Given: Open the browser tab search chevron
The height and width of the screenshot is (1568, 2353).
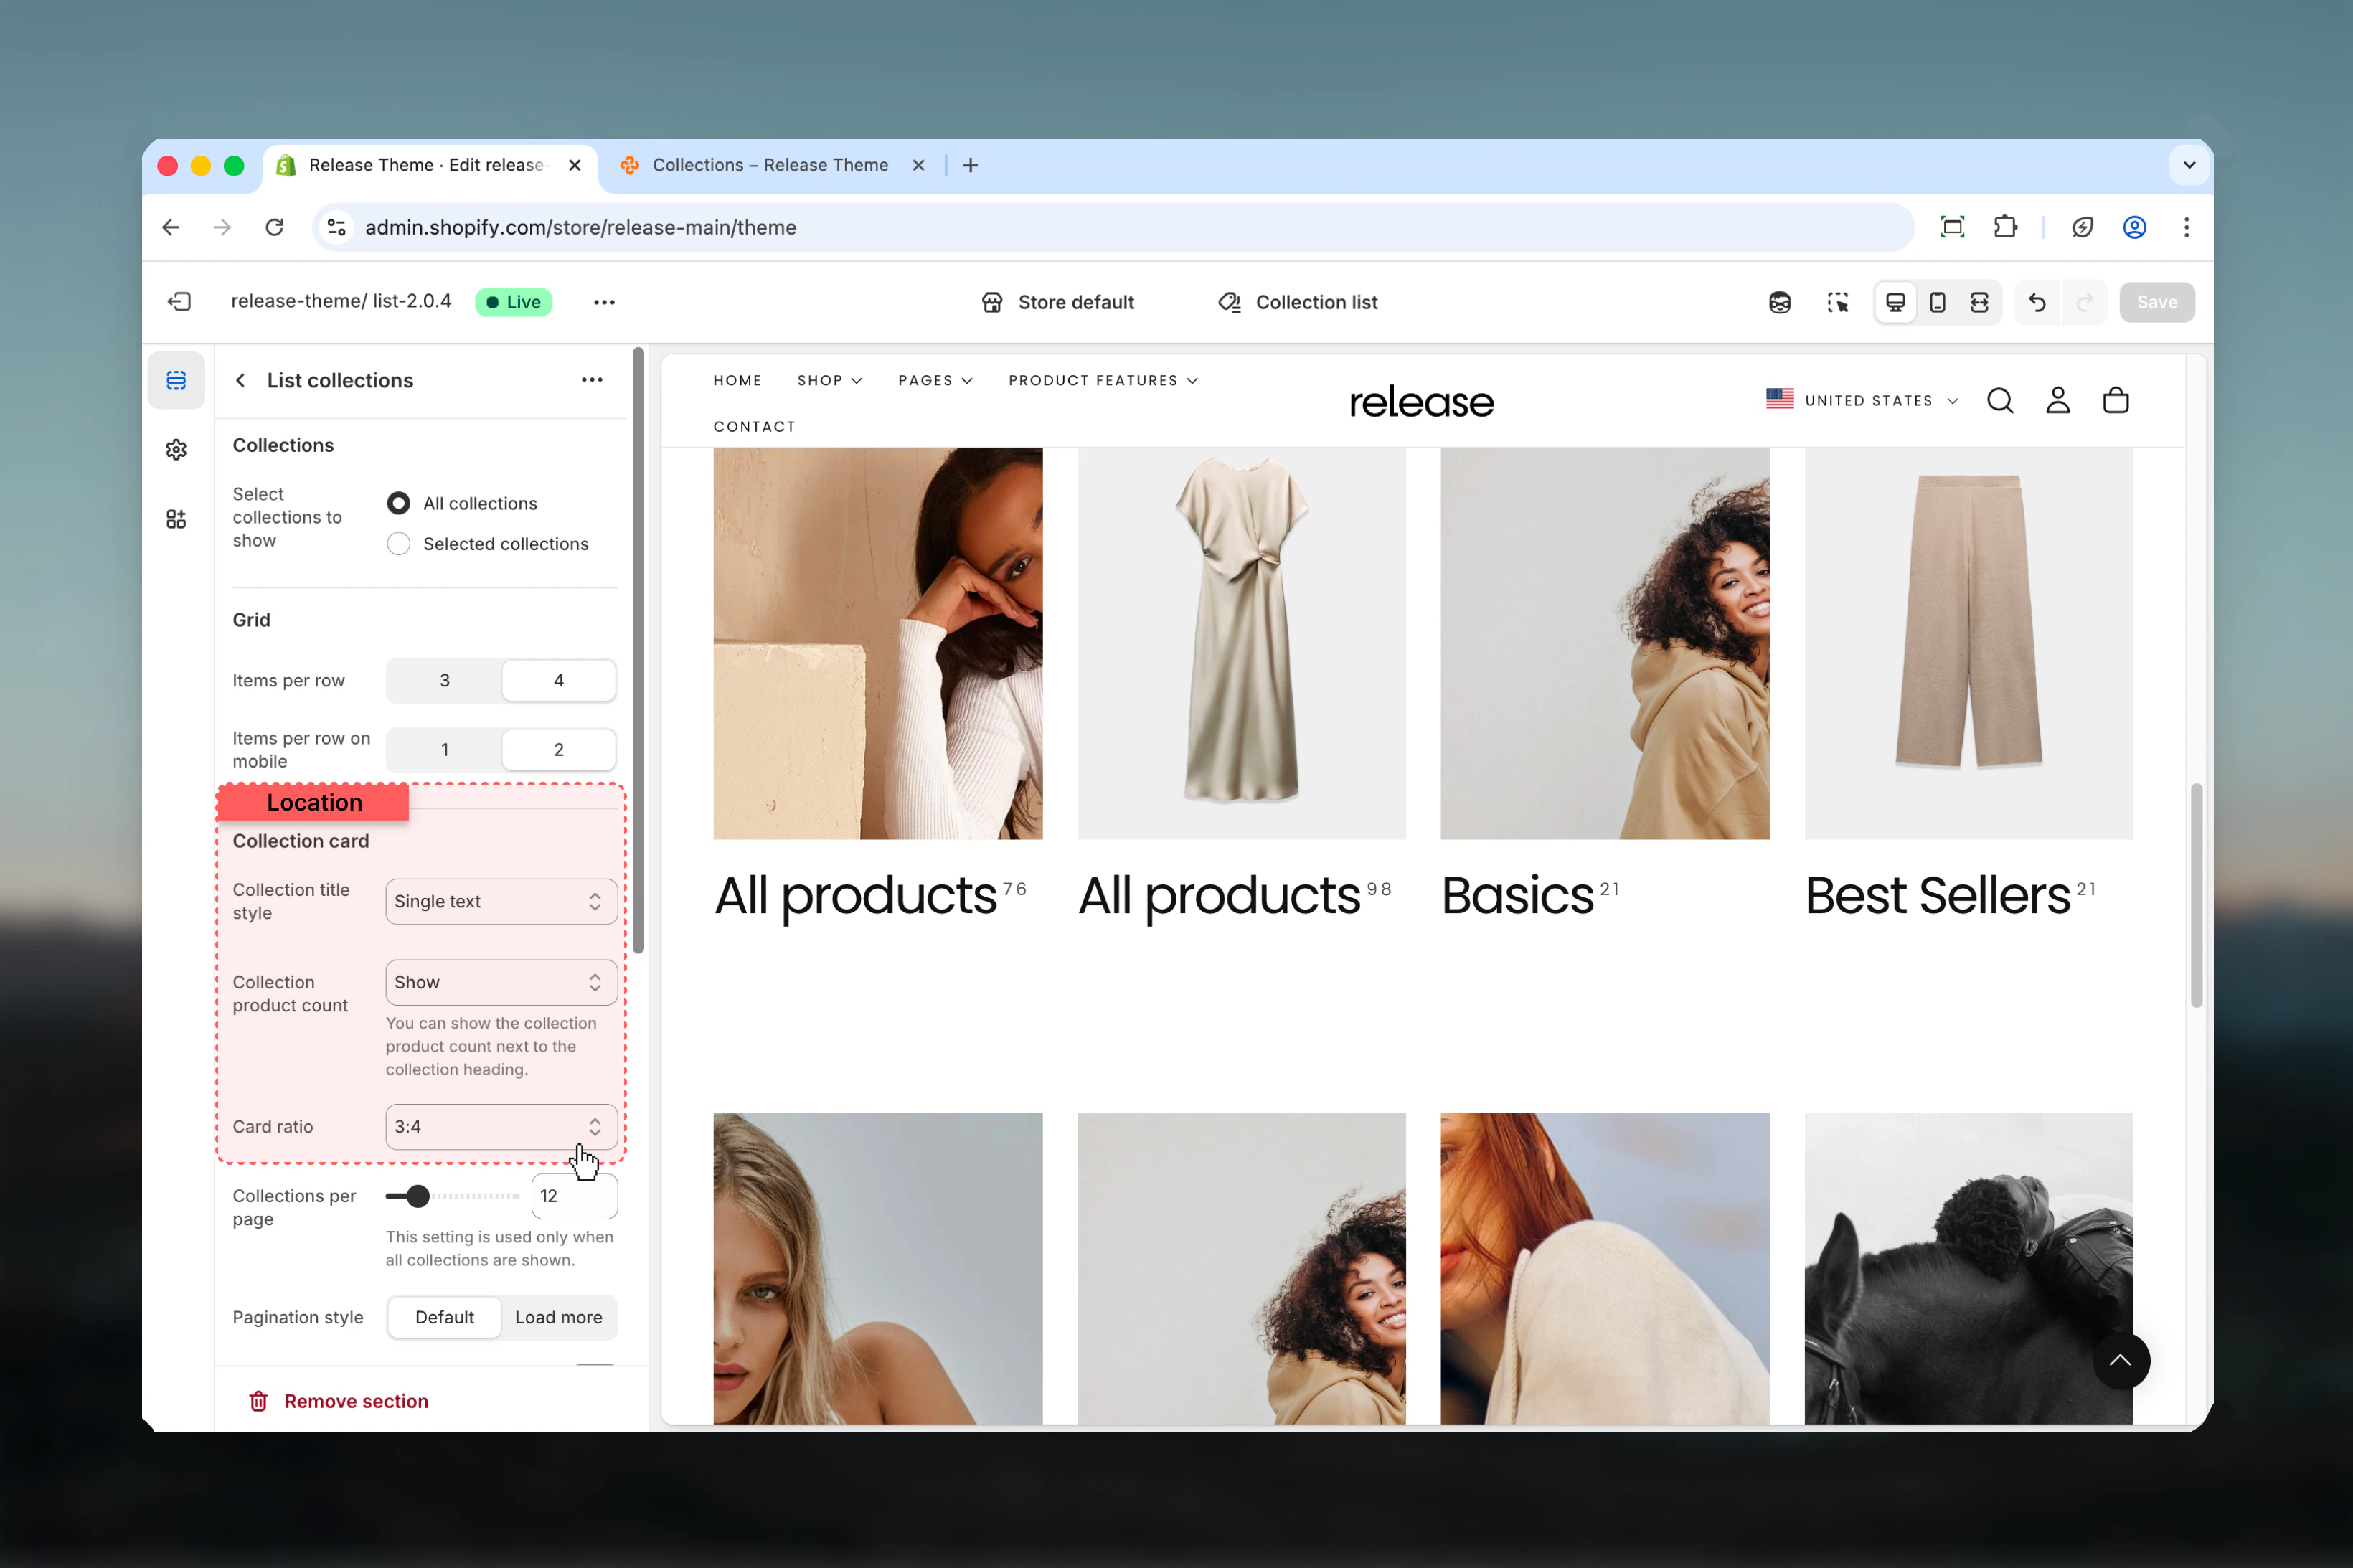Looking at the screenshot, I should (2189, 165).
